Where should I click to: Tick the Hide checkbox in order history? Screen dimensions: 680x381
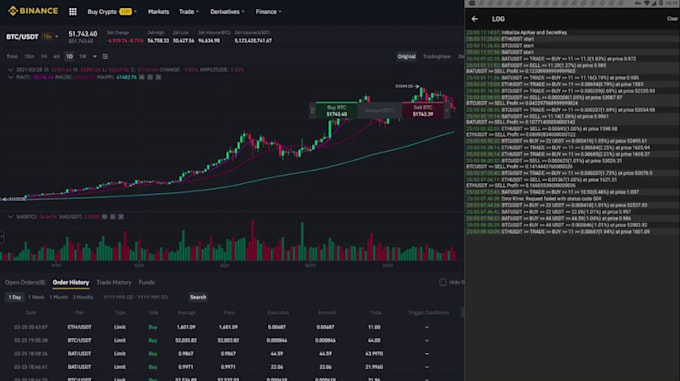tap(442, 283)
